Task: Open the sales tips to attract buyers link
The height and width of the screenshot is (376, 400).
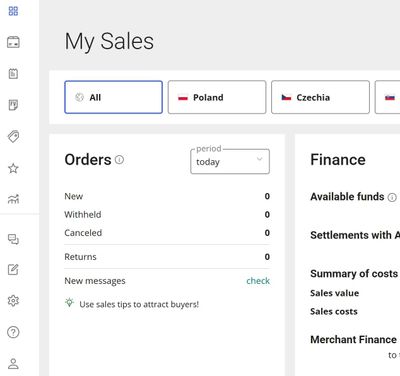Action: (x=139, y=304)
